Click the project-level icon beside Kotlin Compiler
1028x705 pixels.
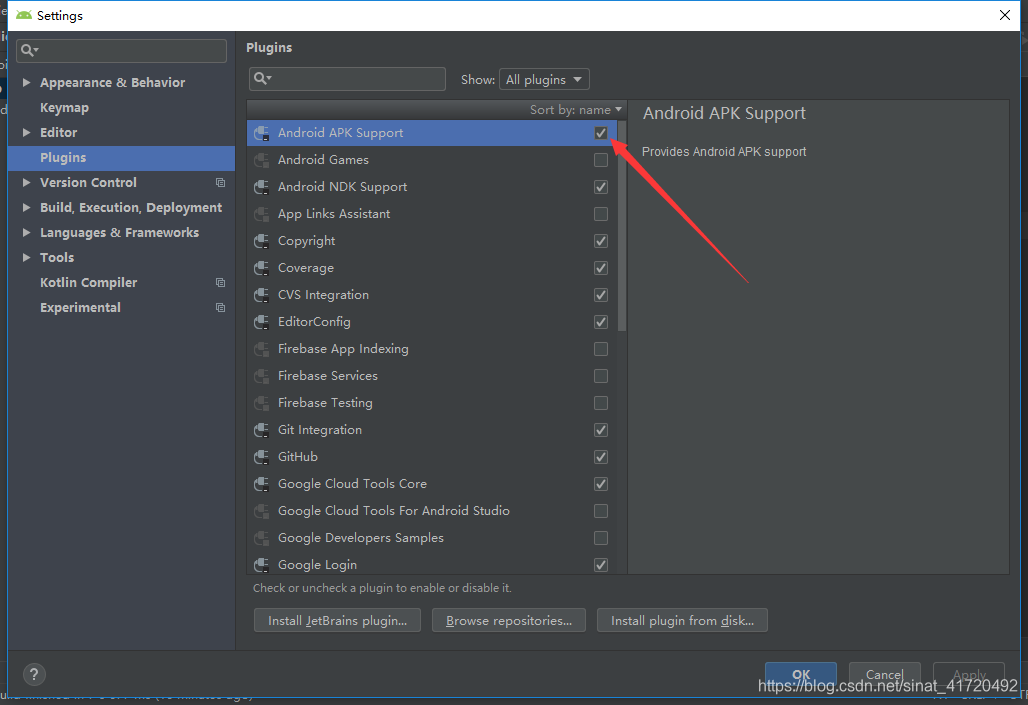coord(220,283)
